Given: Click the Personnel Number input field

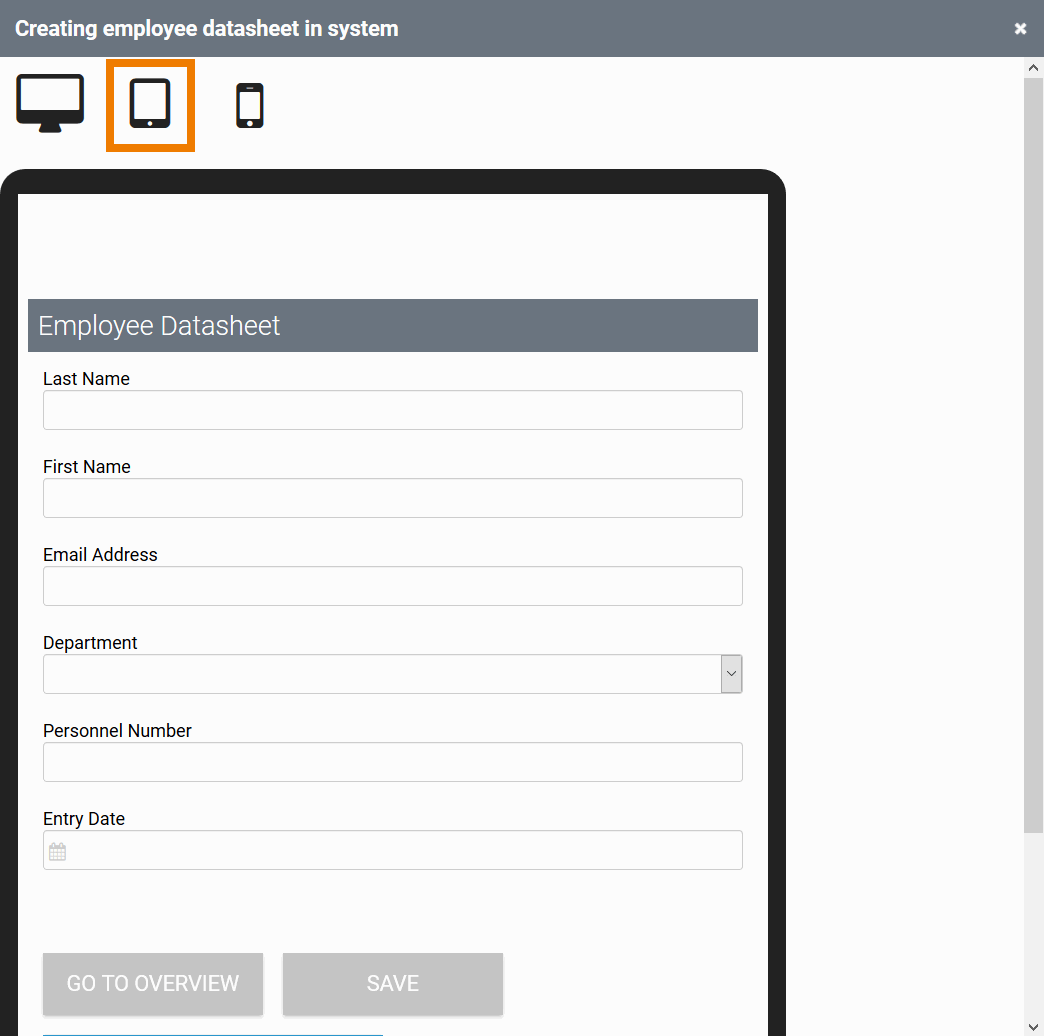Looking at the screenshot, I should click(393, 762).
